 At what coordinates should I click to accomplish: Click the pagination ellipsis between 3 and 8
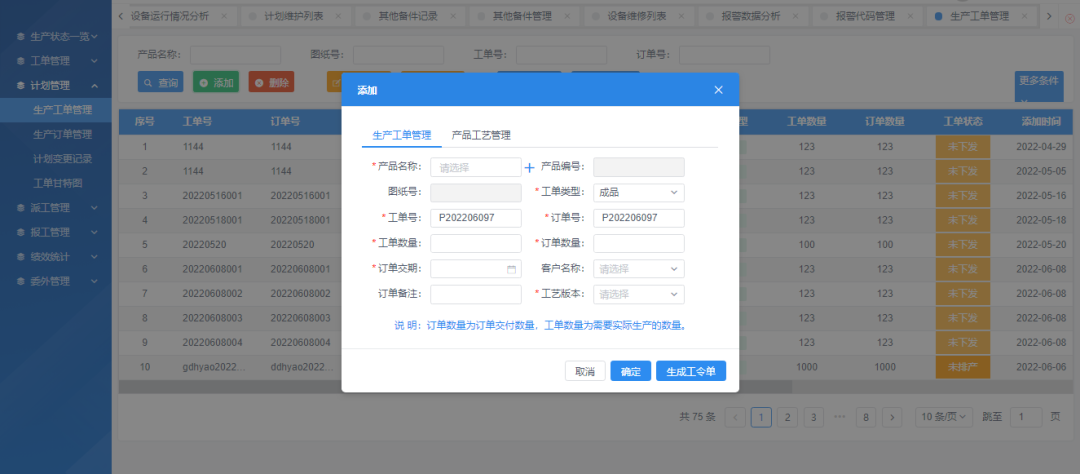(x=840, y=417)
